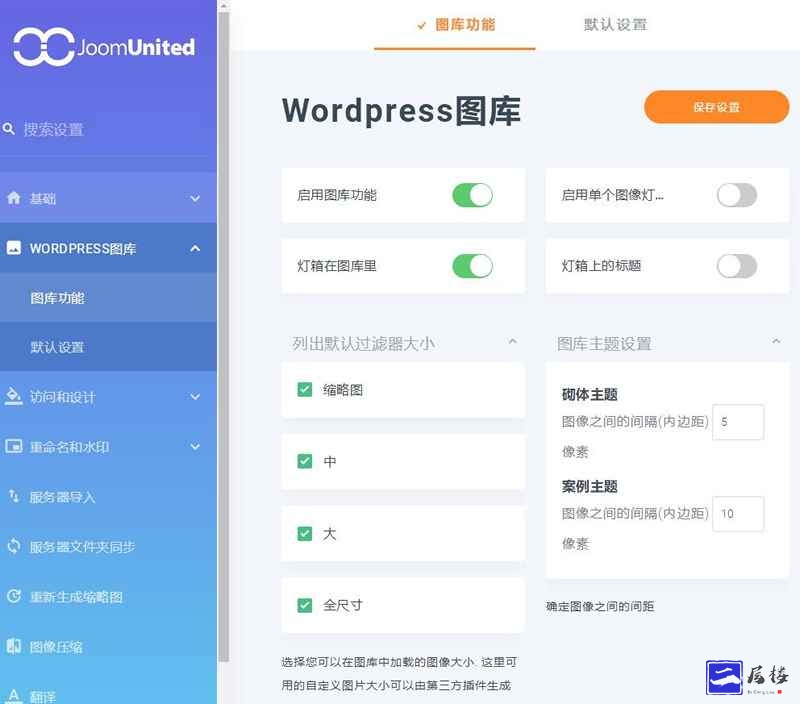The image size is (800, 704).
Task: Click the Wordpress图库 page heading
Action: click(x=401, y=110)
